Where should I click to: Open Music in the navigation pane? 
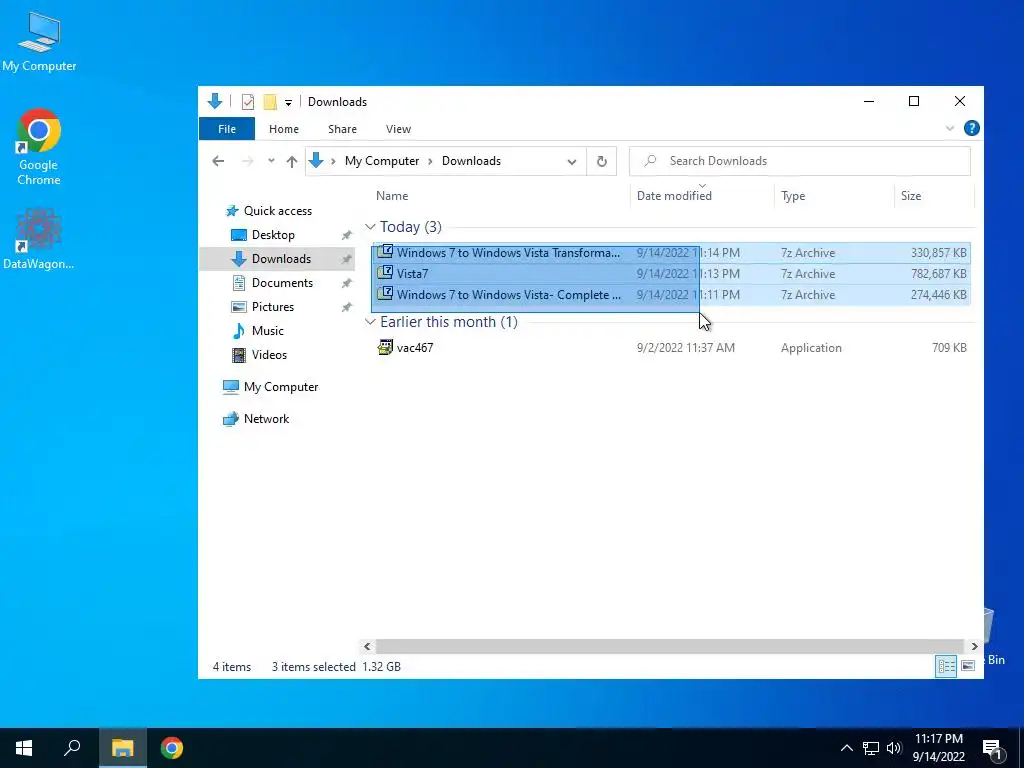click(x=267, y=331)
